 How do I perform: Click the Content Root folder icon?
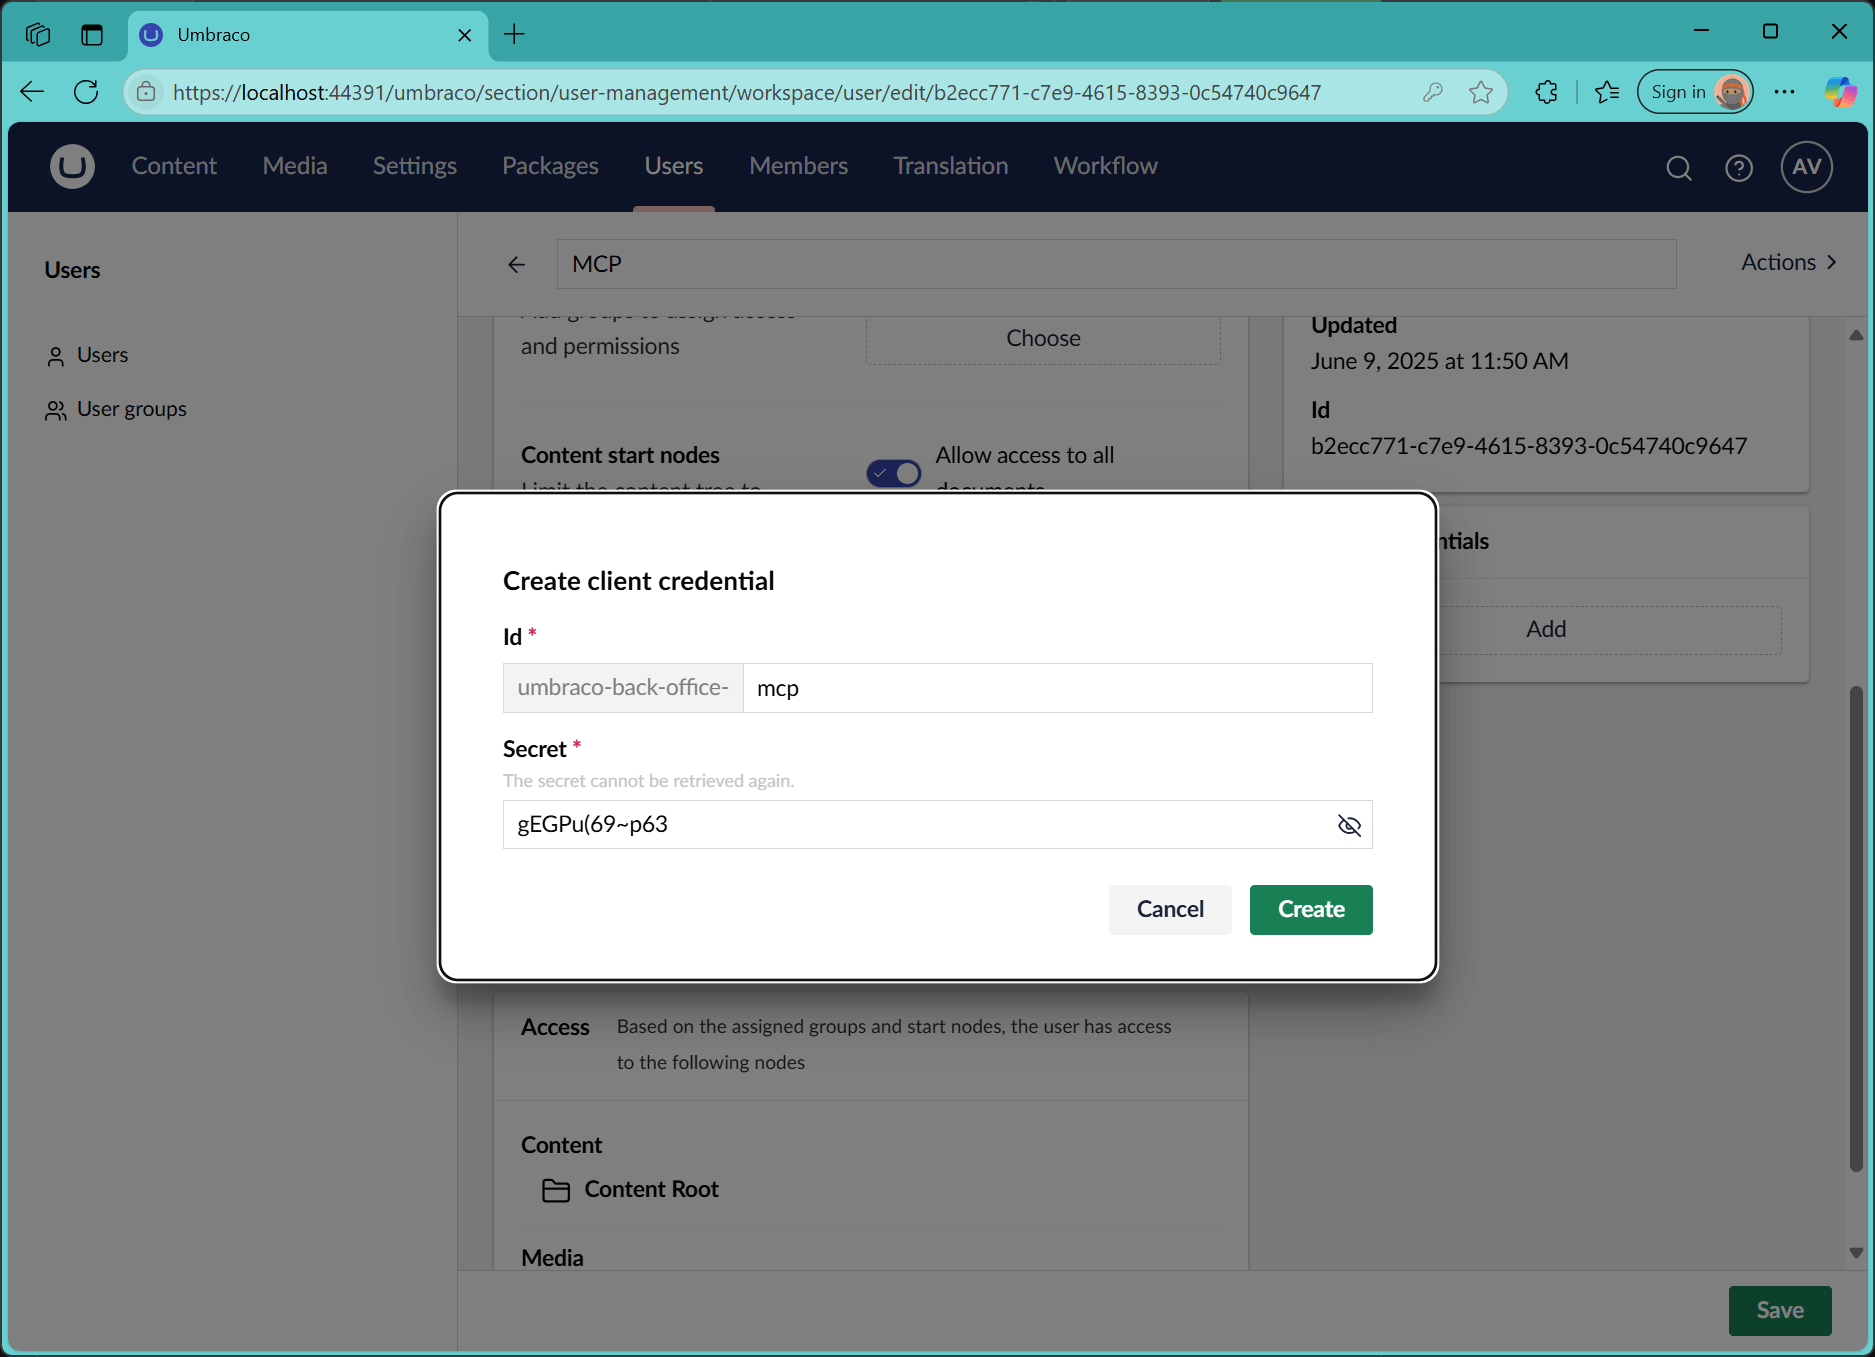click(x=556, y=1190)
